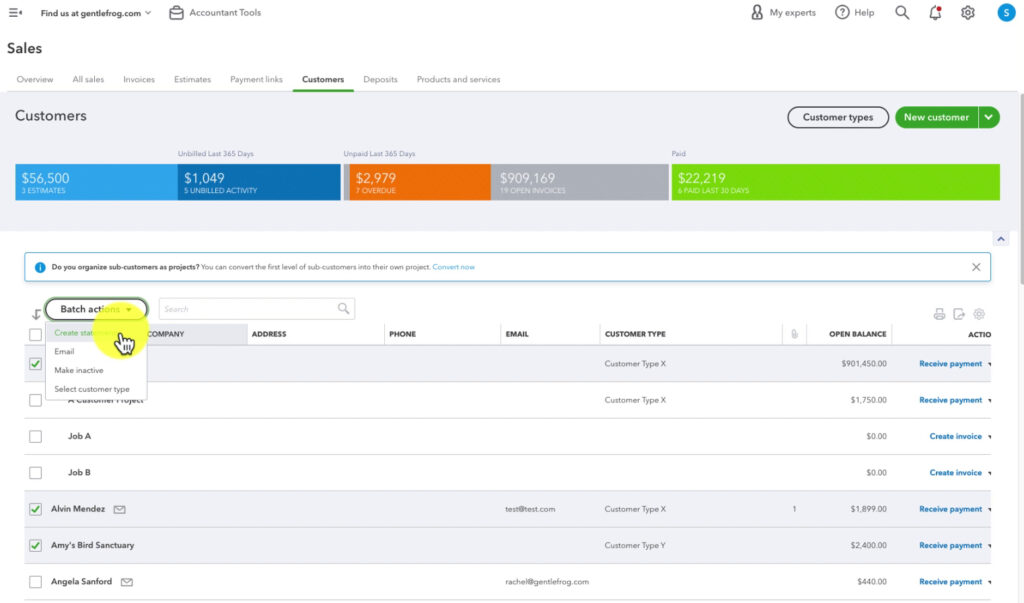Switch to the Invoices tab

tap(139, 79)
